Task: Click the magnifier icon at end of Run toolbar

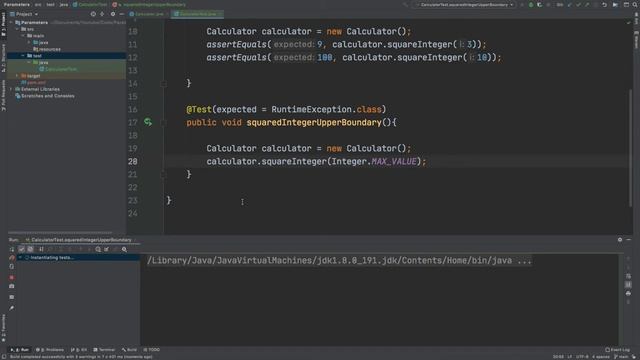Action: coord(124,249)
